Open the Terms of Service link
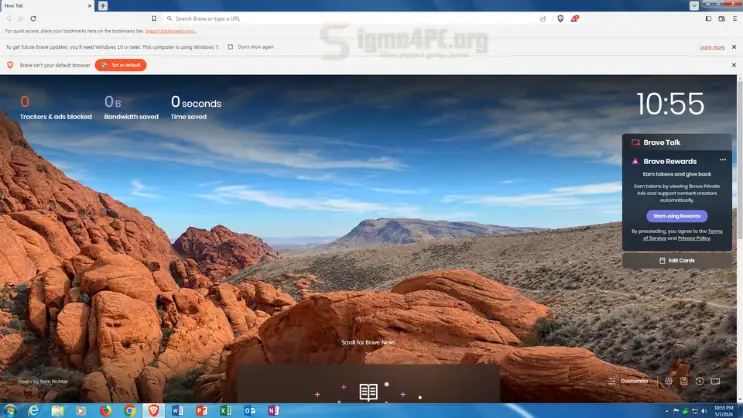This screenshot has width=743, height=418. coord(683,235)
